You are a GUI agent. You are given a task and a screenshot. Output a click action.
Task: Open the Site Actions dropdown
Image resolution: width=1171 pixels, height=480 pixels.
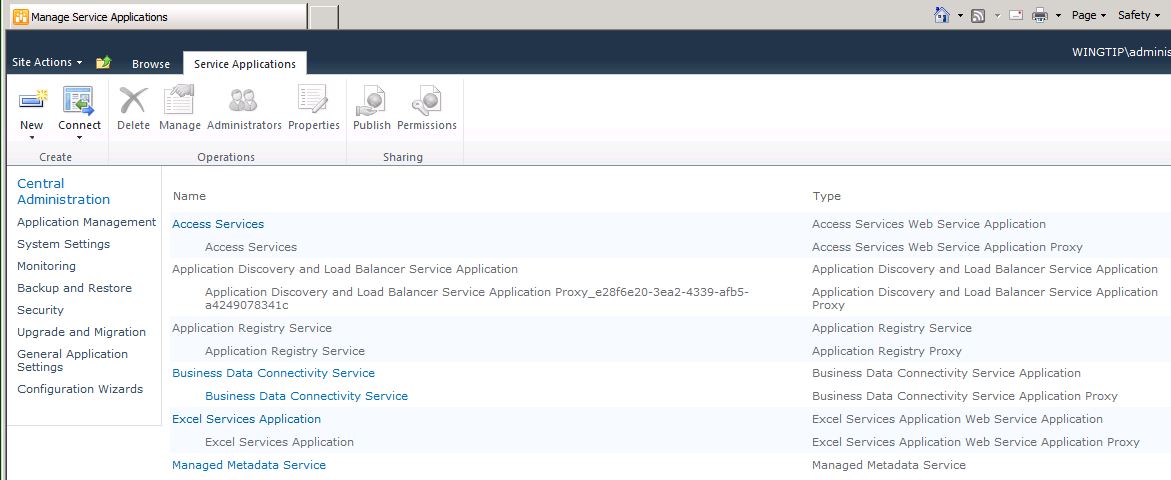pos(47,63)
